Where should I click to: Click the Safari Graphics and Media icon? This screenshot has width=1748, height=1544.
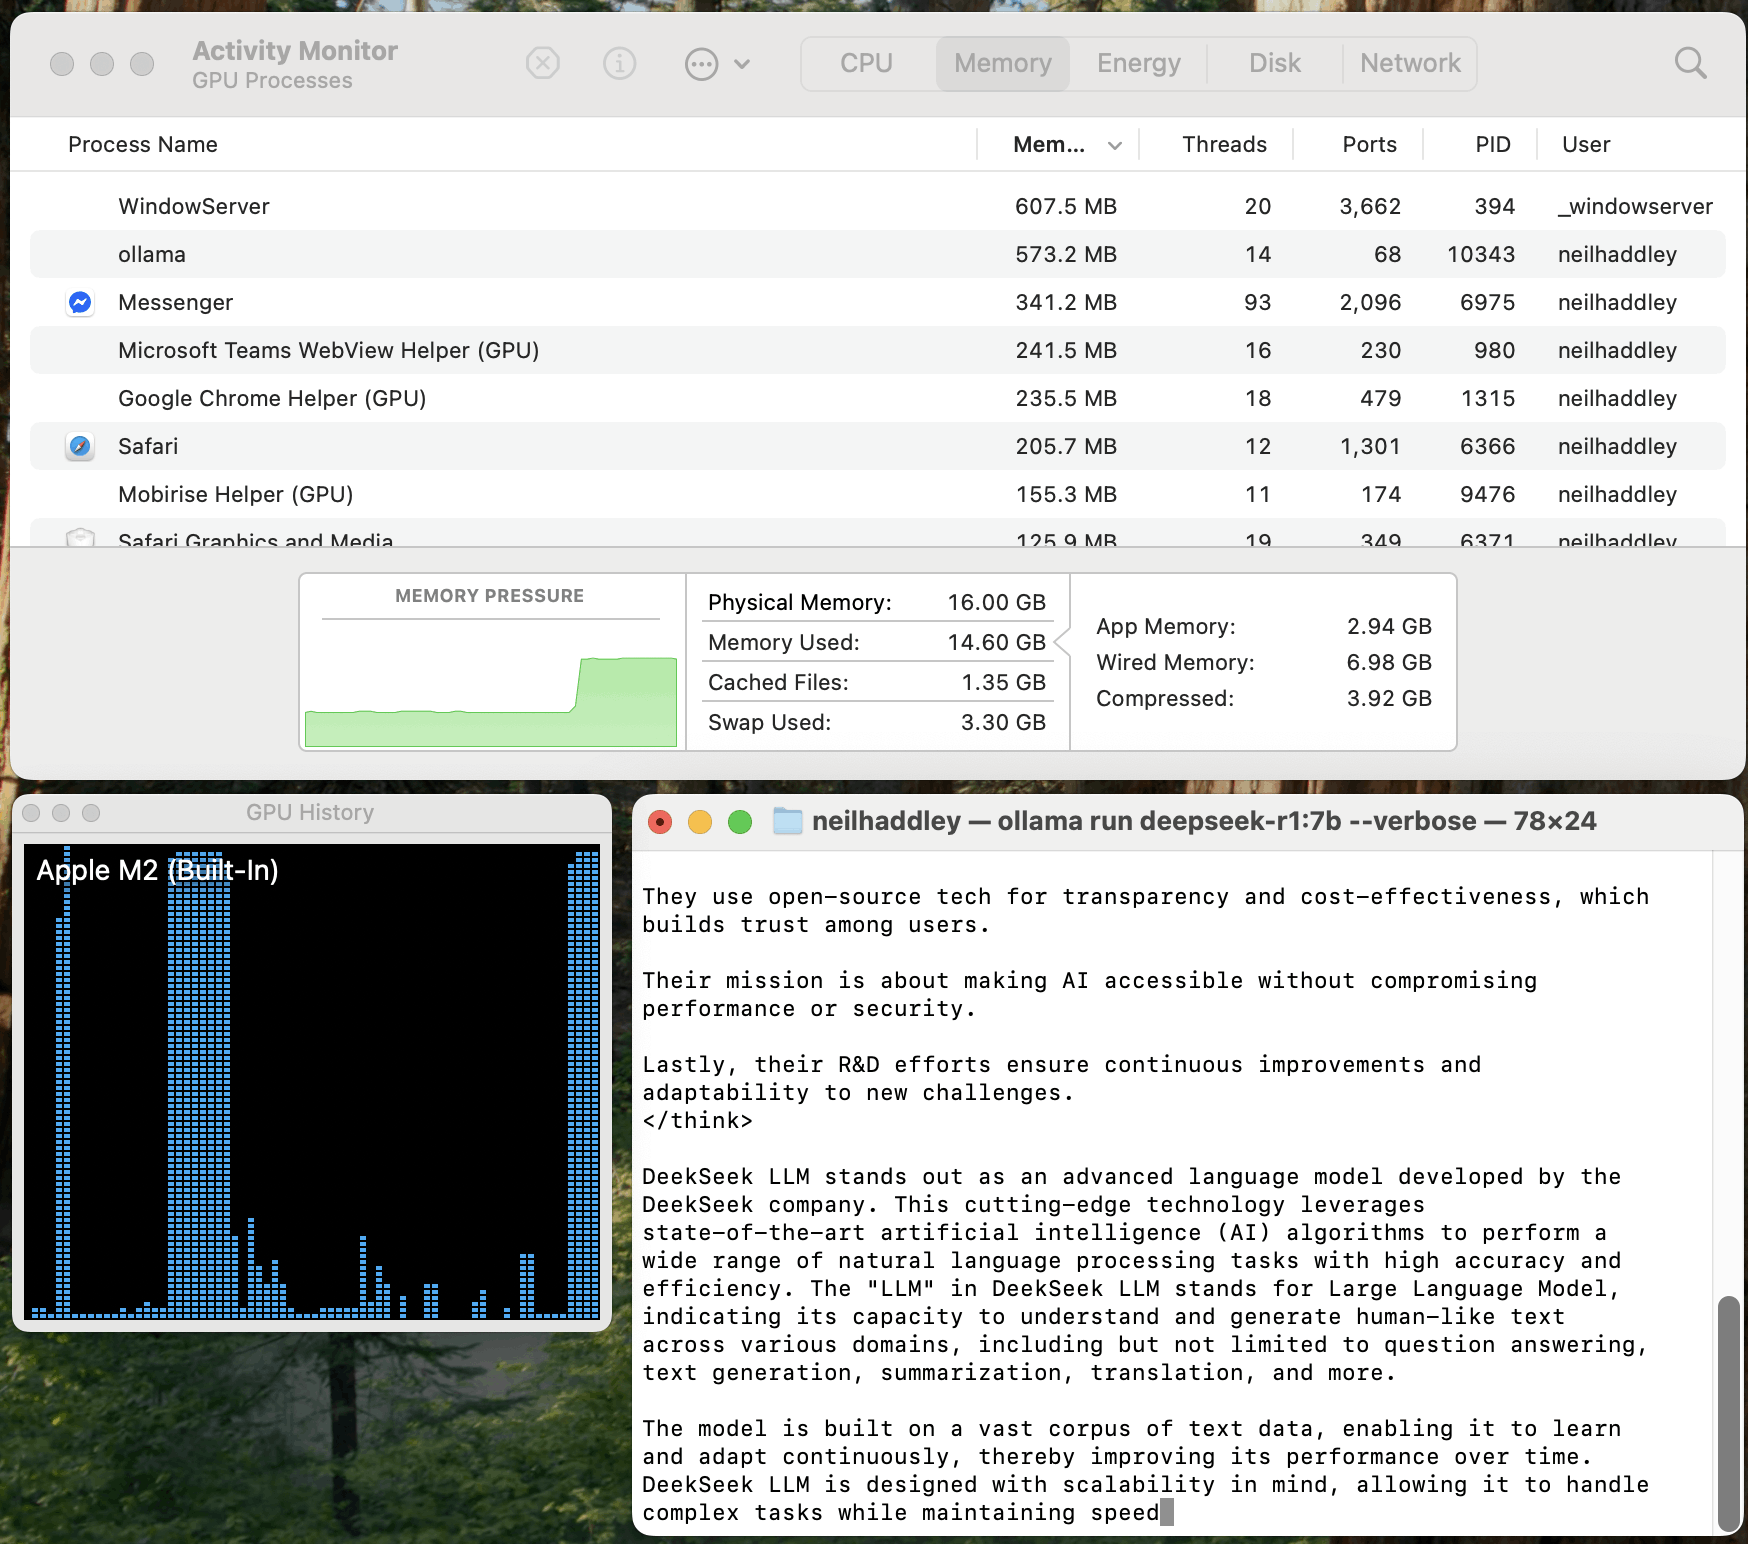pyautogui.click(x=80, y=538)
